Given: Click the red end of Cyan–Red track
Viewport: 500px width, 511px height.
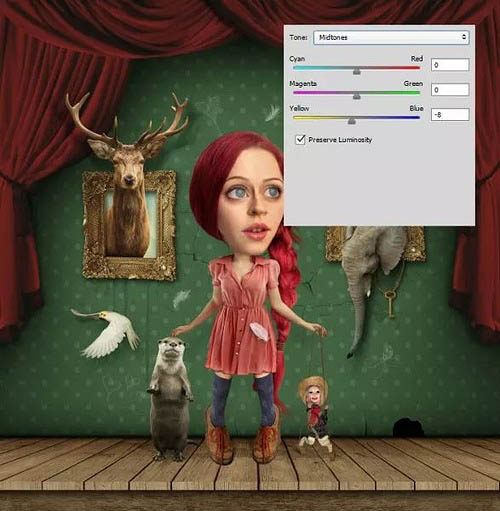Looking at the screenshot, I should (x=417, y=68).
